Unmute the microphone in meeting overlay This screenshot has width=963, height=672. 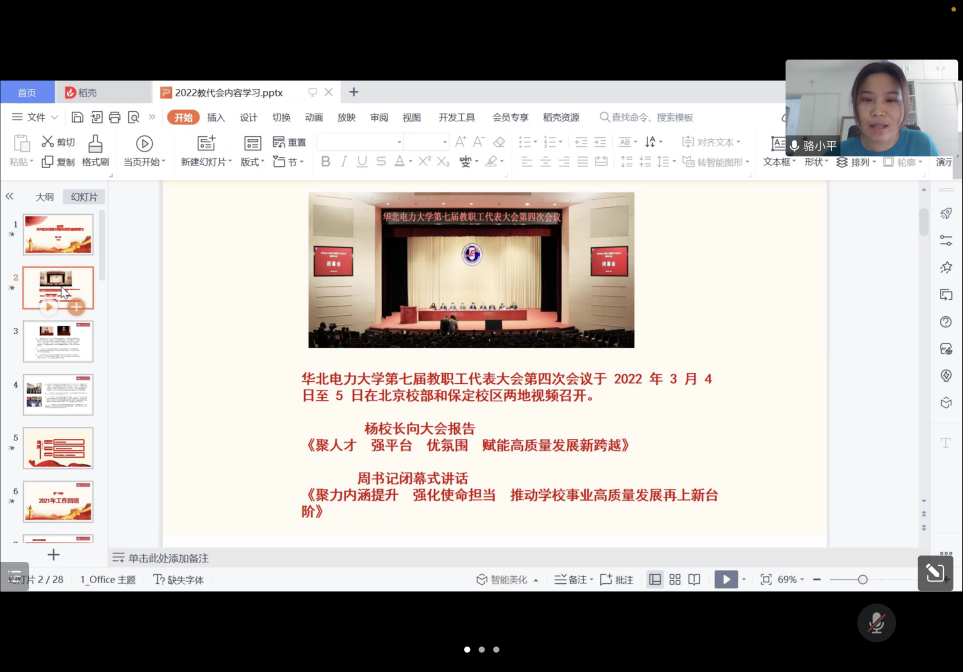click(x=876, y=623)
